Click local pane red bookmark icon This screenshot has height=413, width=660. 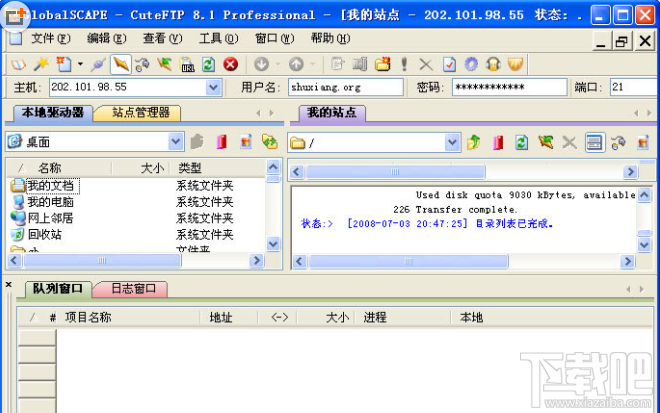click(x=222, y=142)
